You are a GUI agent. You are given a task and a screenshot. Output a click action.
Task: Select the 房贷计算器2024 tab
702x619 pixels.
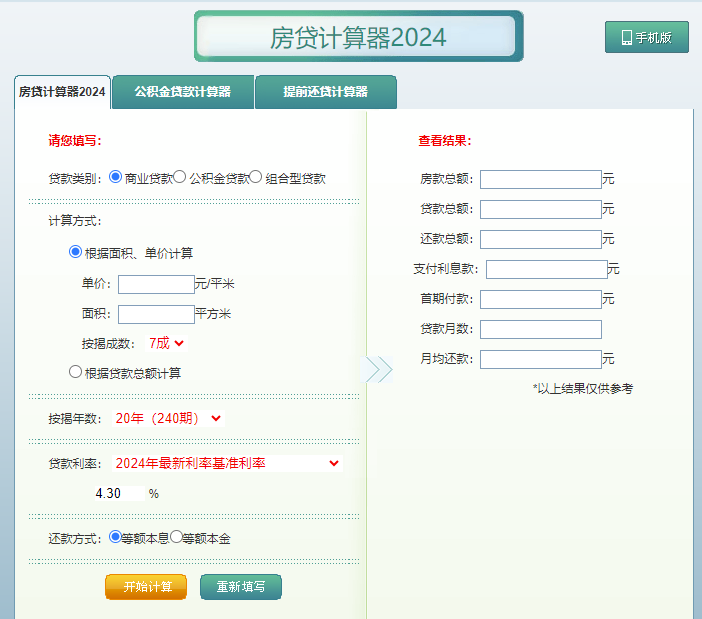(x=62, y=92)
